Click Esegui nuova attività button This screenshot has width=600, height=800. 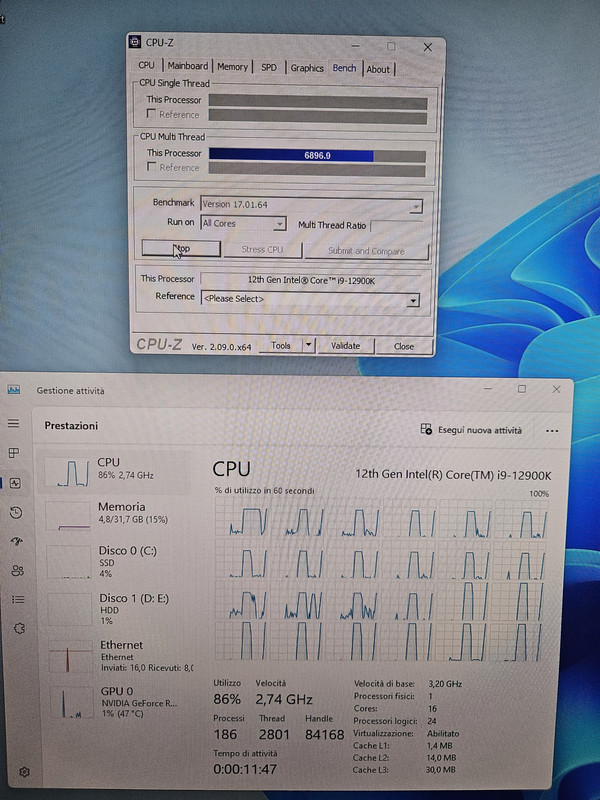(x=471, y=430)
